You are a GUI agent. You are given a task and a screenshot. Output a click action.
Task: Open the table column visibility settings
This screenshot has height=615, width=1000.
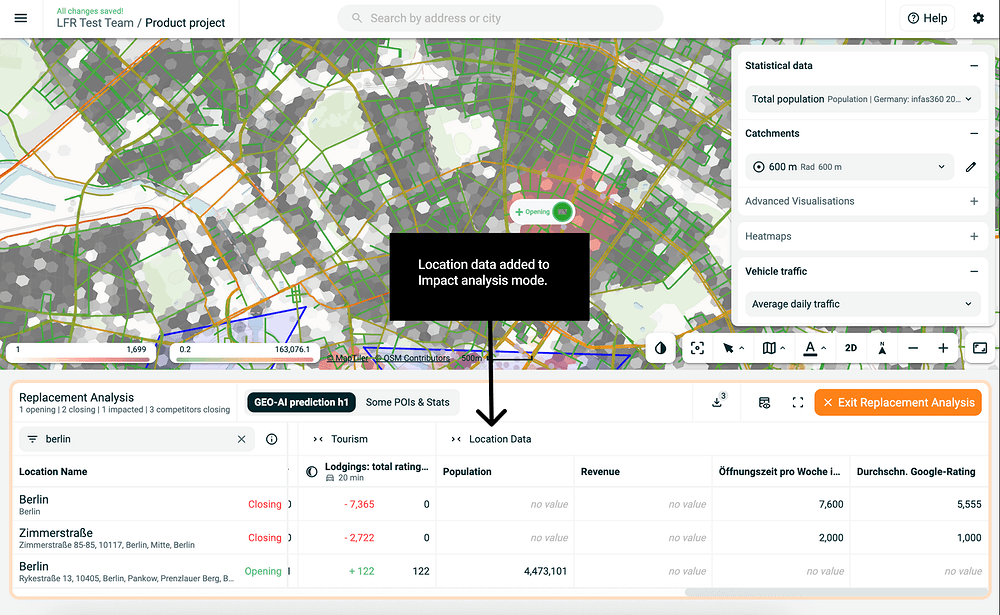pyautogui.click(x=764, y=403)
